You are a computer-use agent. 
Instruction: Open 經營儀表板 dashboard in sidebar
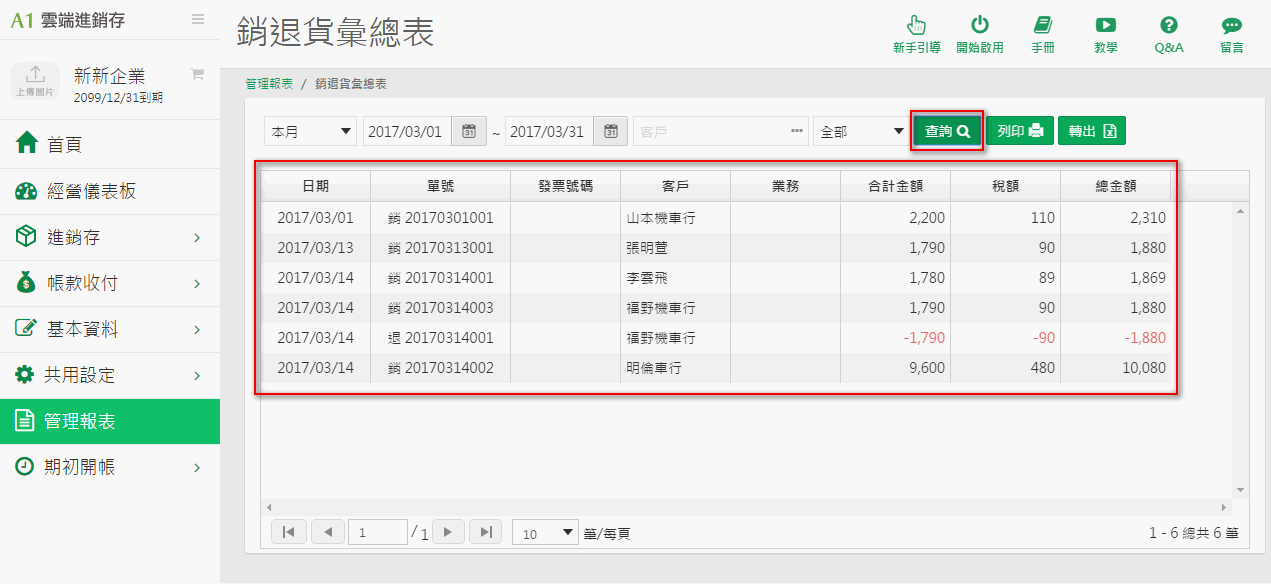pos(110,191)
